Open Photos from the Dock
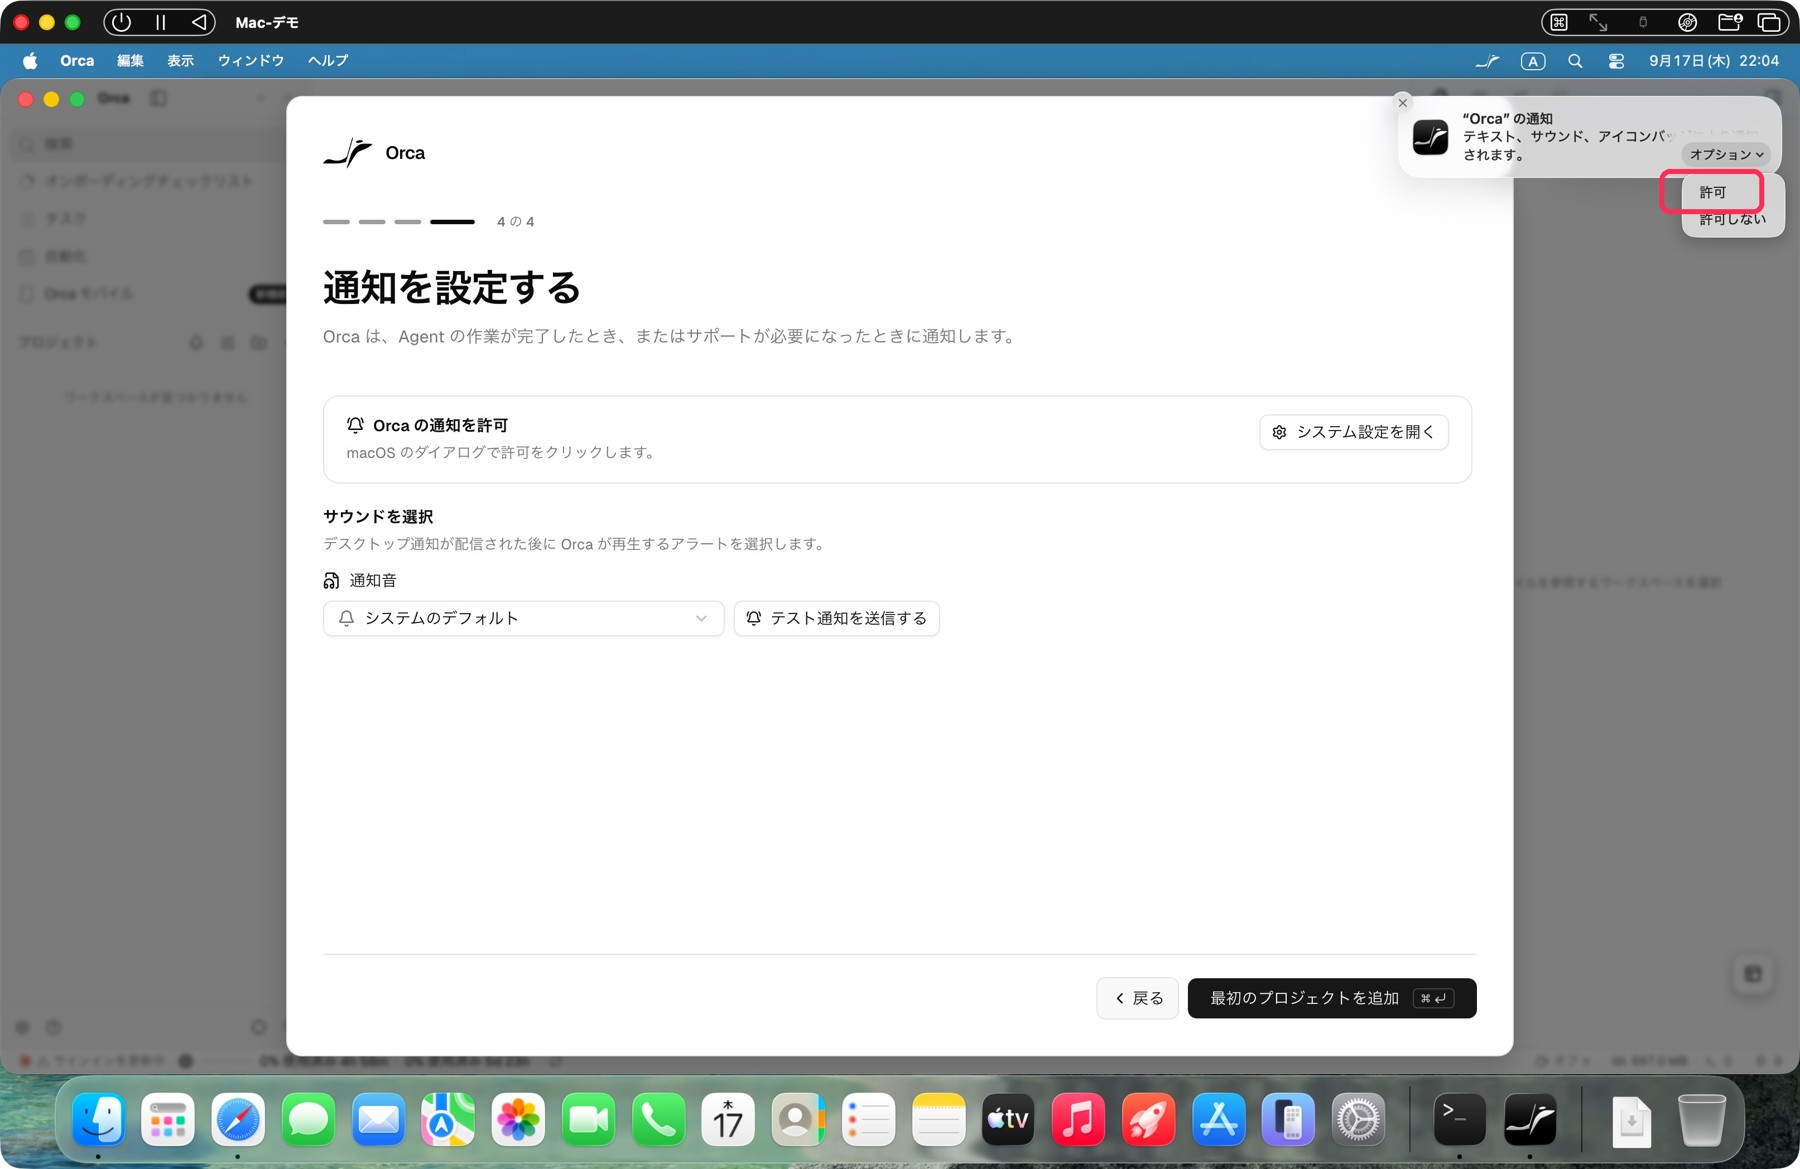Screen dimensions: 1800x1169 [518, 1119]
